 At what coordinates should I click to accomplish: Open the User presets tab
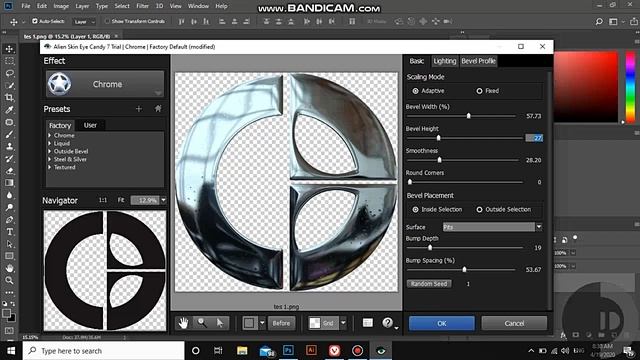[x=90, y=125]
